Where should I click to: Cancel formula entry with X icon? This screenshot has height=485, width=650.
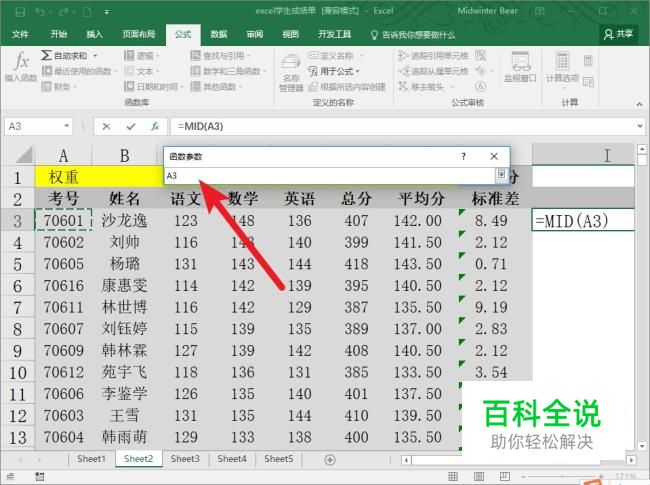coord(106,126)
